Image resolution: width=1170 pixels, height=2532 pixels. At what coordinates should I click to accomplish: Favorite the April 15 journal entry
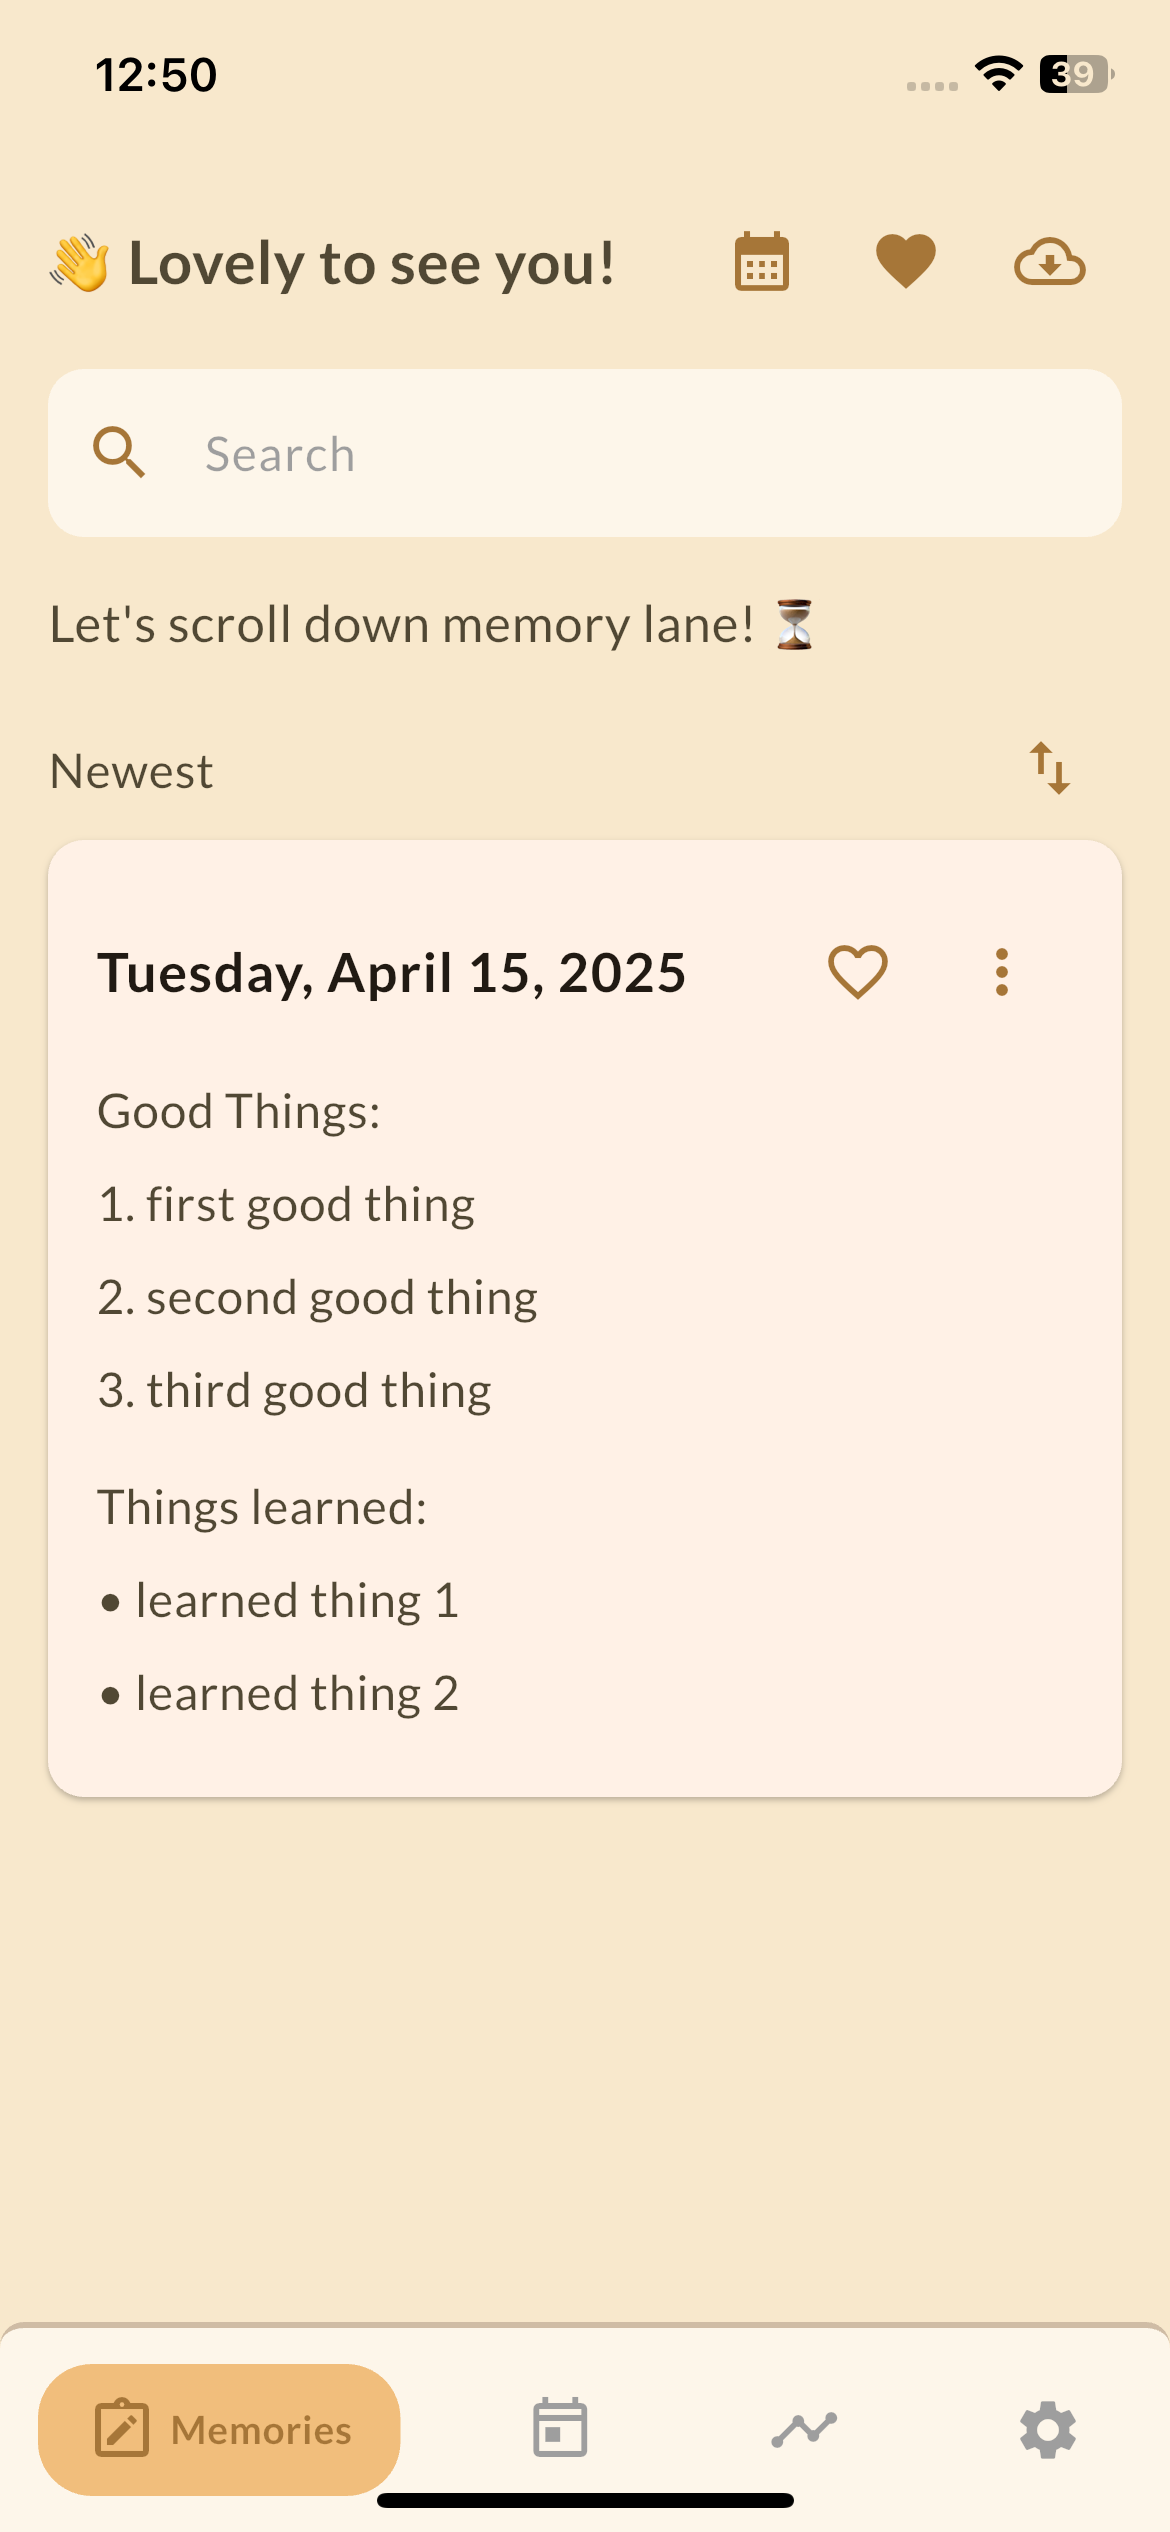858,970
